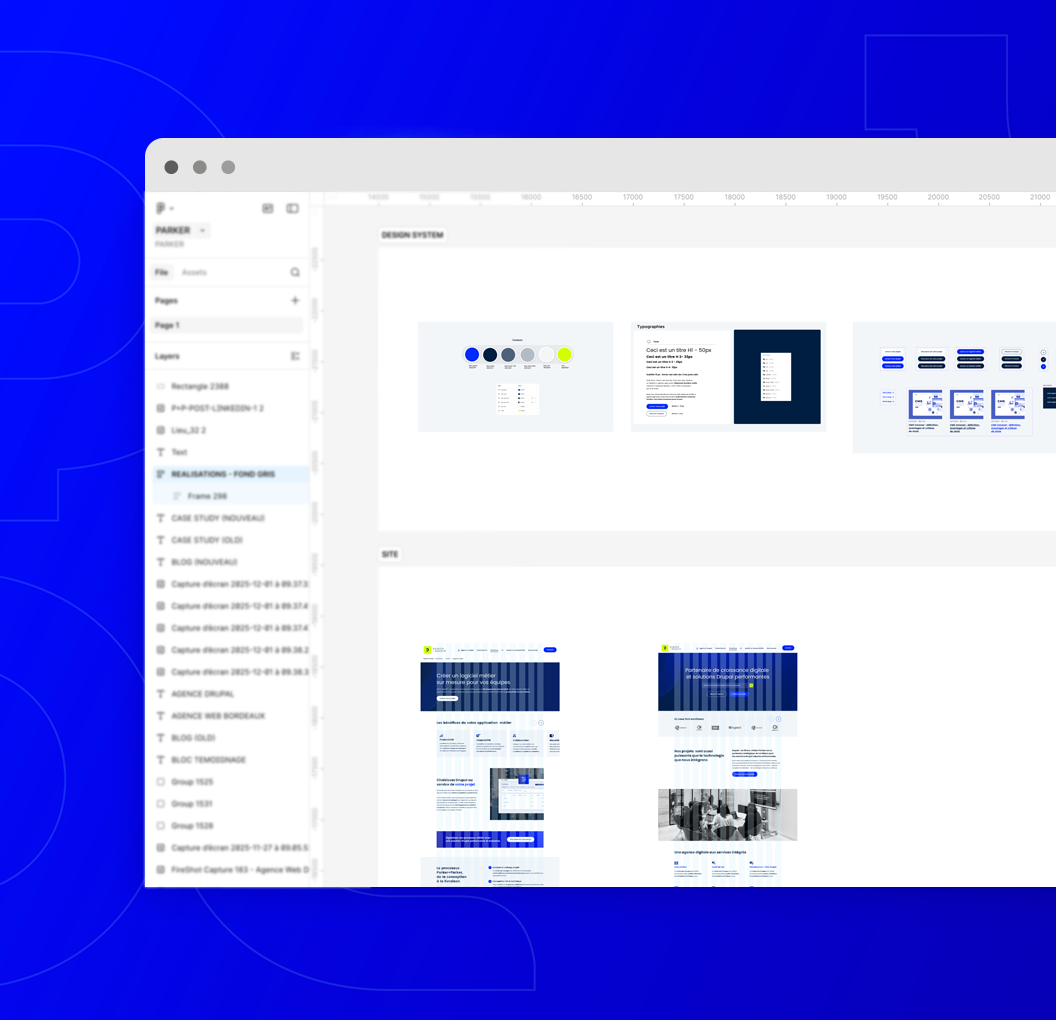Click the minimize UI panel icon
1056x1020 pixels.
[268, 208]
